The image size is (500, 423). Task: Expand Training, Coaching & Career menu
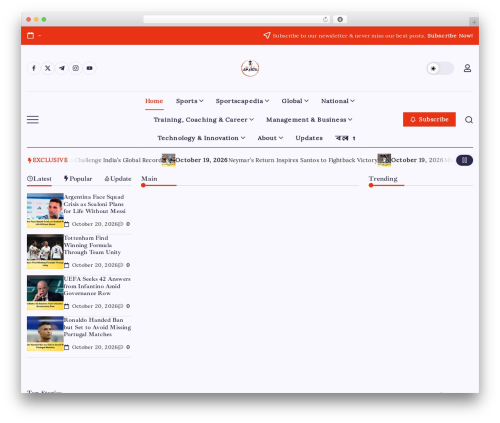[x=204, y=120]
